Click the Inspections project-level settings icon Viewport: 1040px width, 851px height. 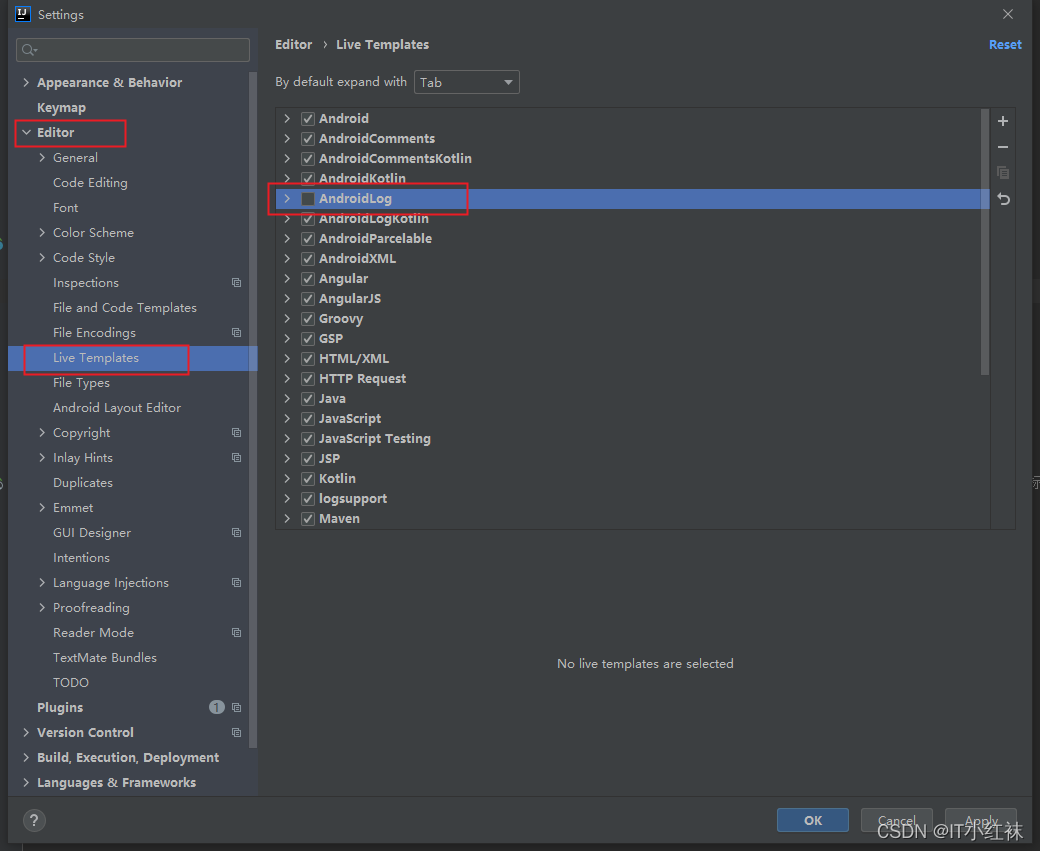[x=236, y=283]
